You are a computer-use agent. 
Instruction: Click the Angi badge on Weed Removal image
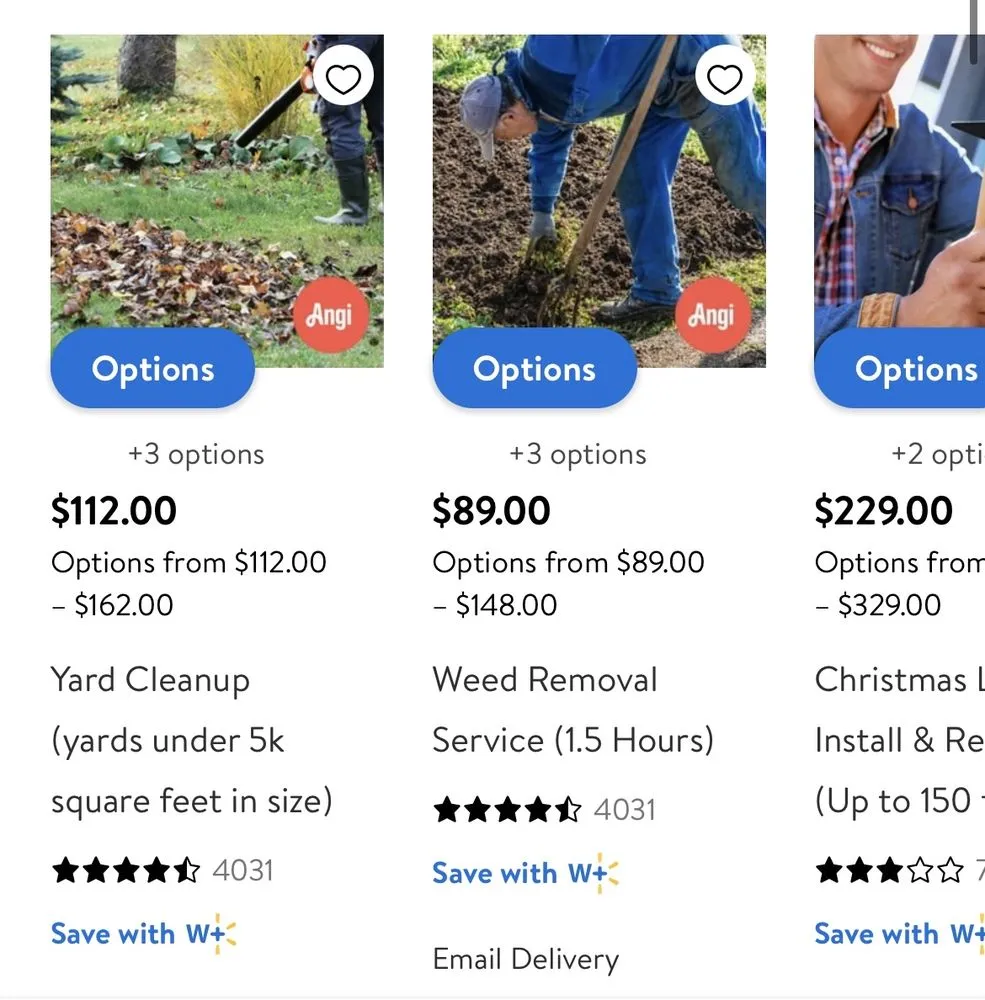(x=712, y=315)
